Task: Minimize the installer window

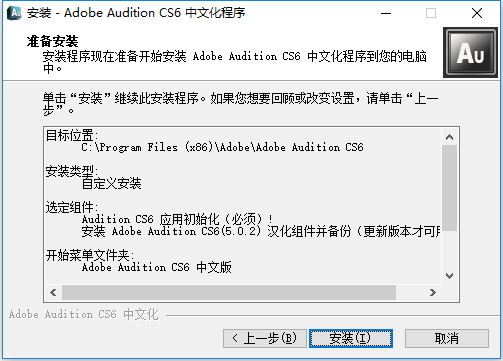Action: [386, 13]
